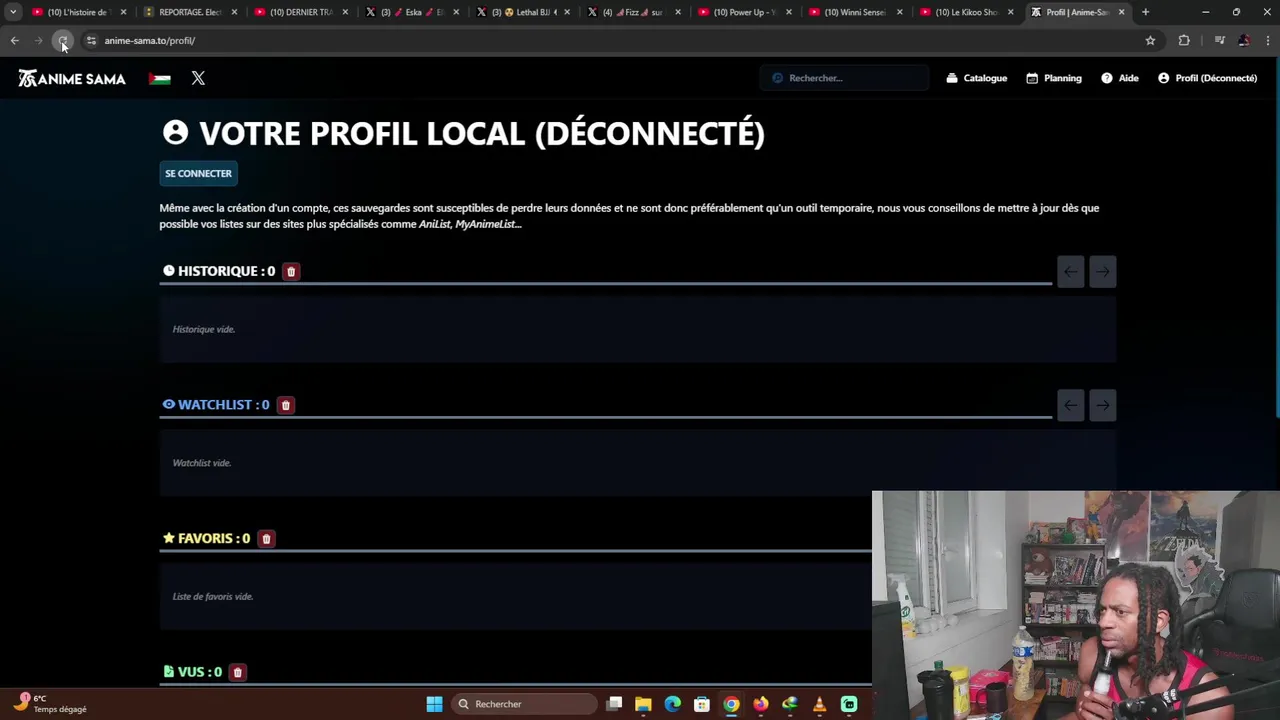Screen dimensions: 1280x720
Task: Click the taskbar Rechercher search box
Action: coord(524,704)
